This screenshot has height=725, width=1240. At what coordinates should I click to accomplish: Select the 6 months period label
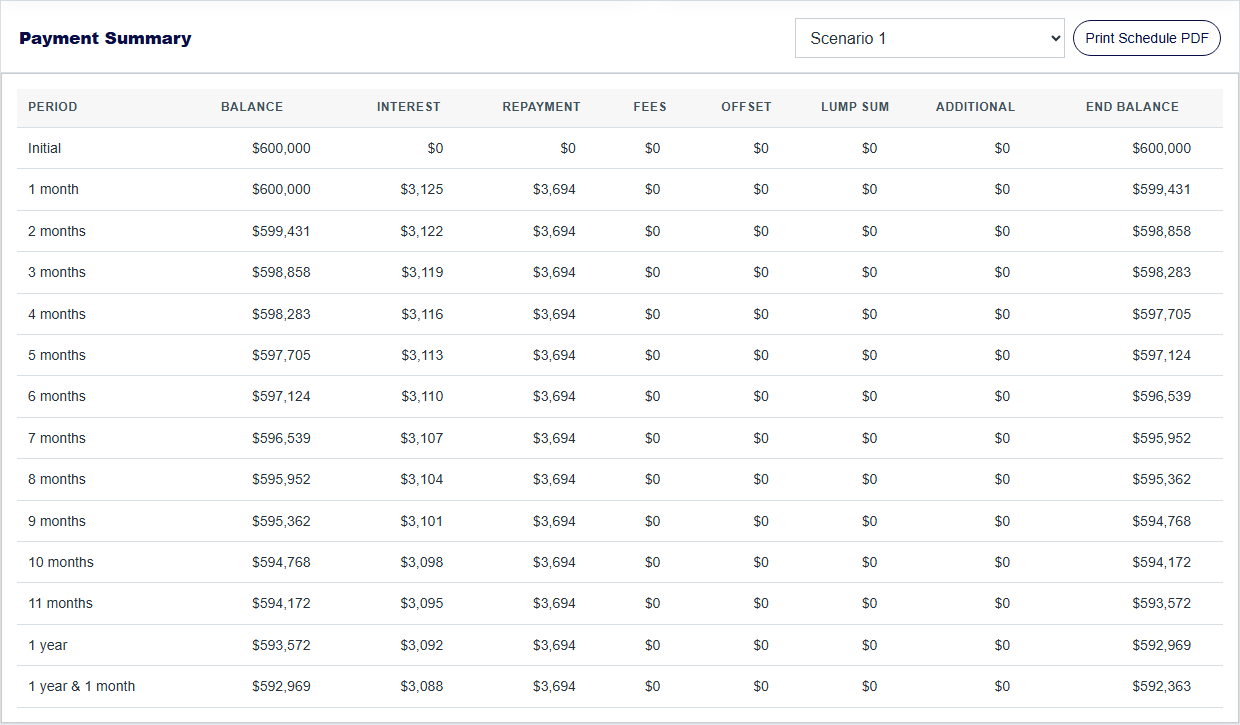[x=57, y=396]
